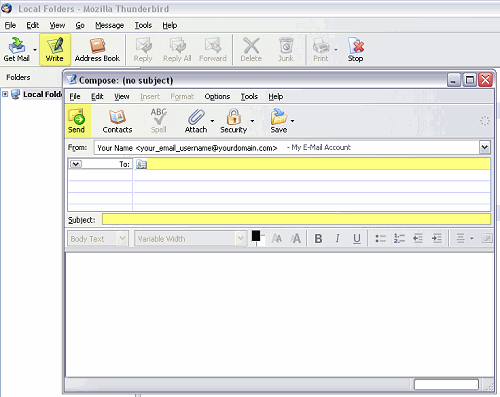The image size is (500, 397).
Task: Open the Get Mail dropdown arrow
Action: click(x=35, y=50)
